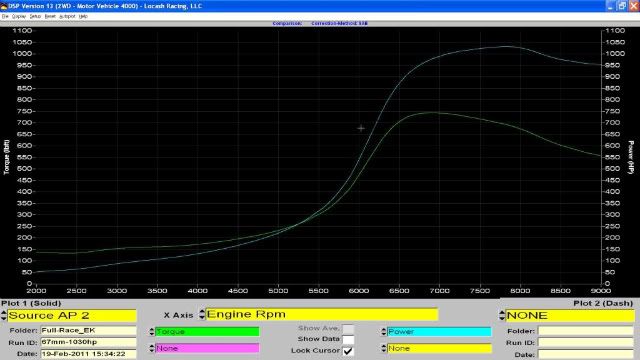Open the Engine Rpm X axis selector
Screen dimensions: 640x360
[322, 314]
